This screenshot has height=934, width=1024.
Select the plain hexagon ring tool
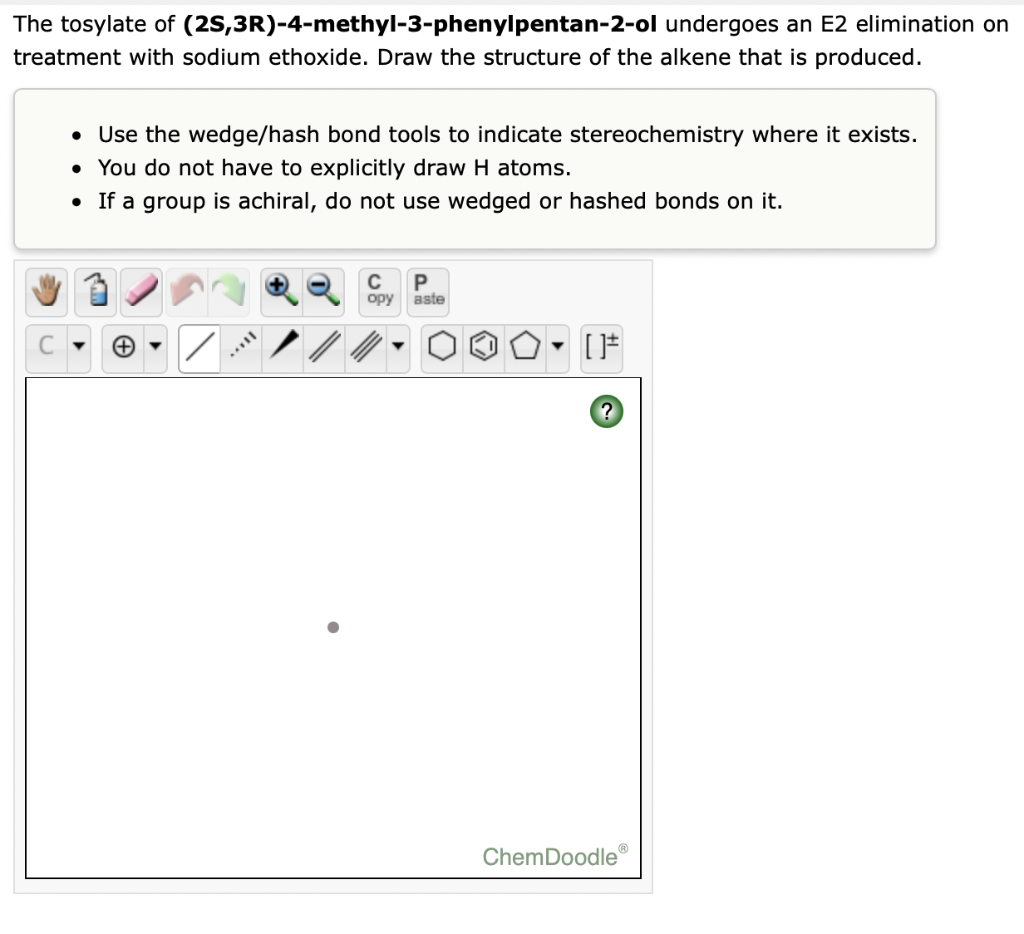click(x=440, y=347)
